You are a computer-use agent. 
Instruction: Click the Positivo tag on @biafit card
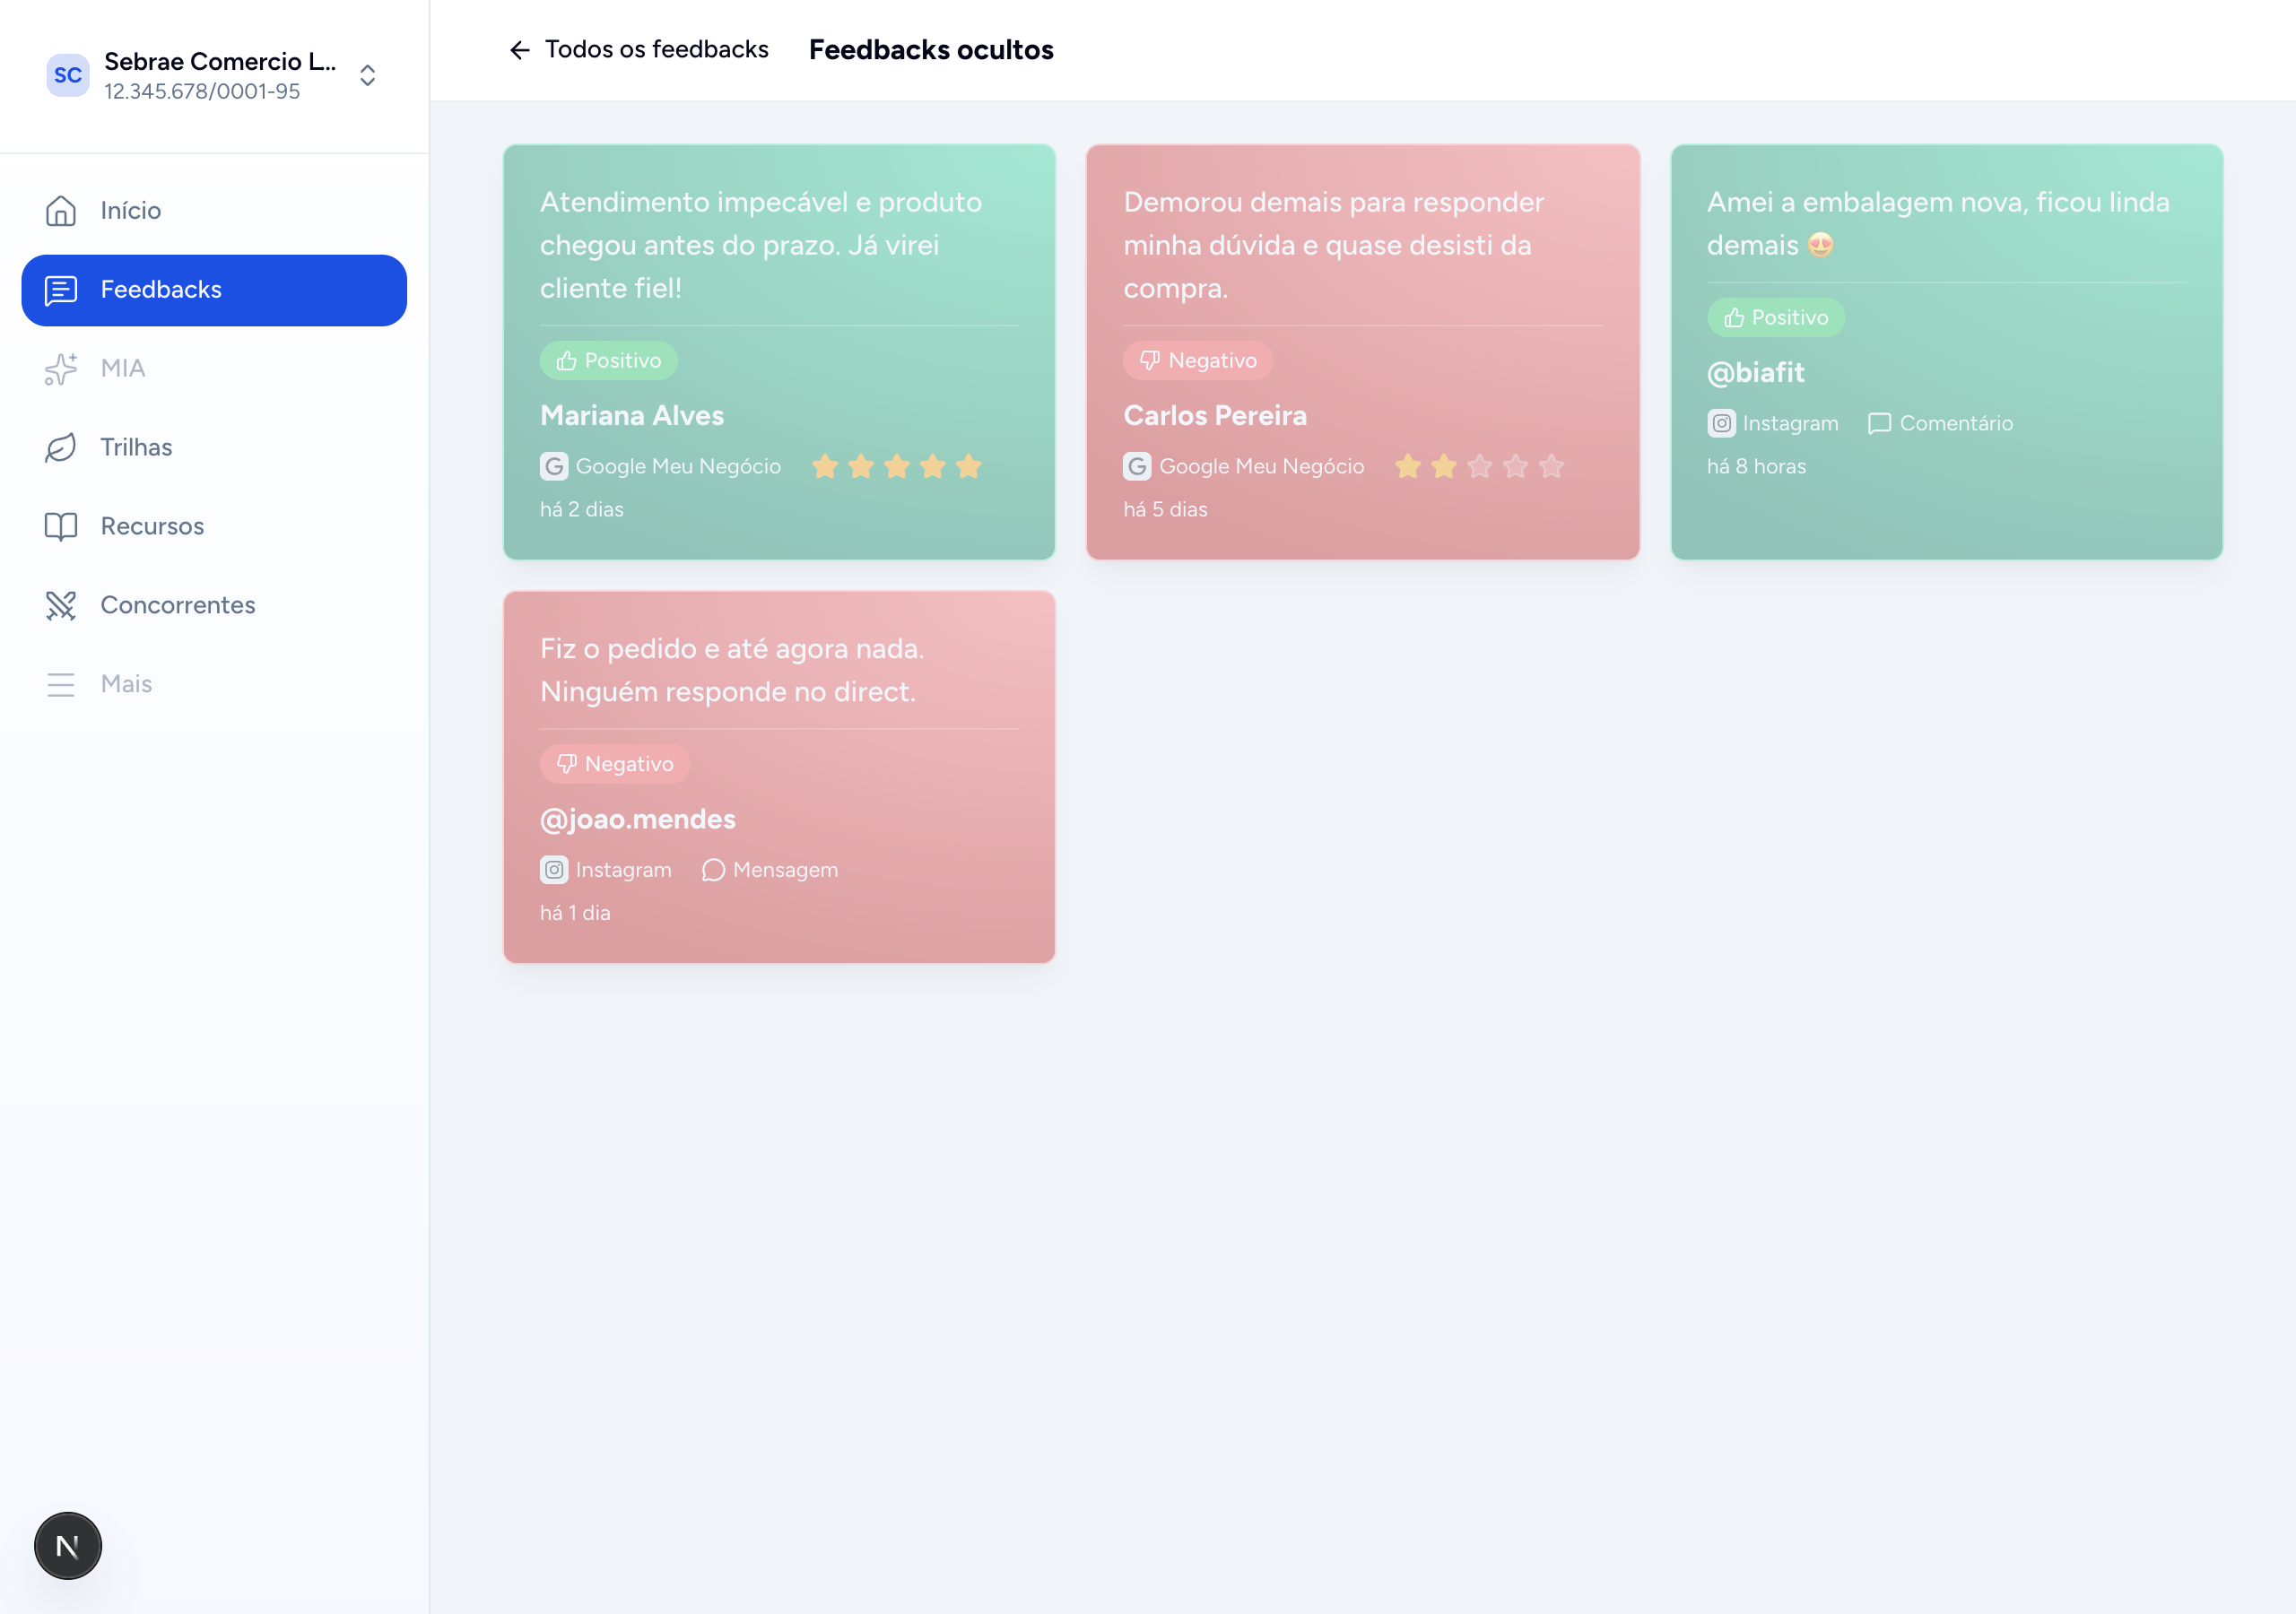[x=1776, y=317]
